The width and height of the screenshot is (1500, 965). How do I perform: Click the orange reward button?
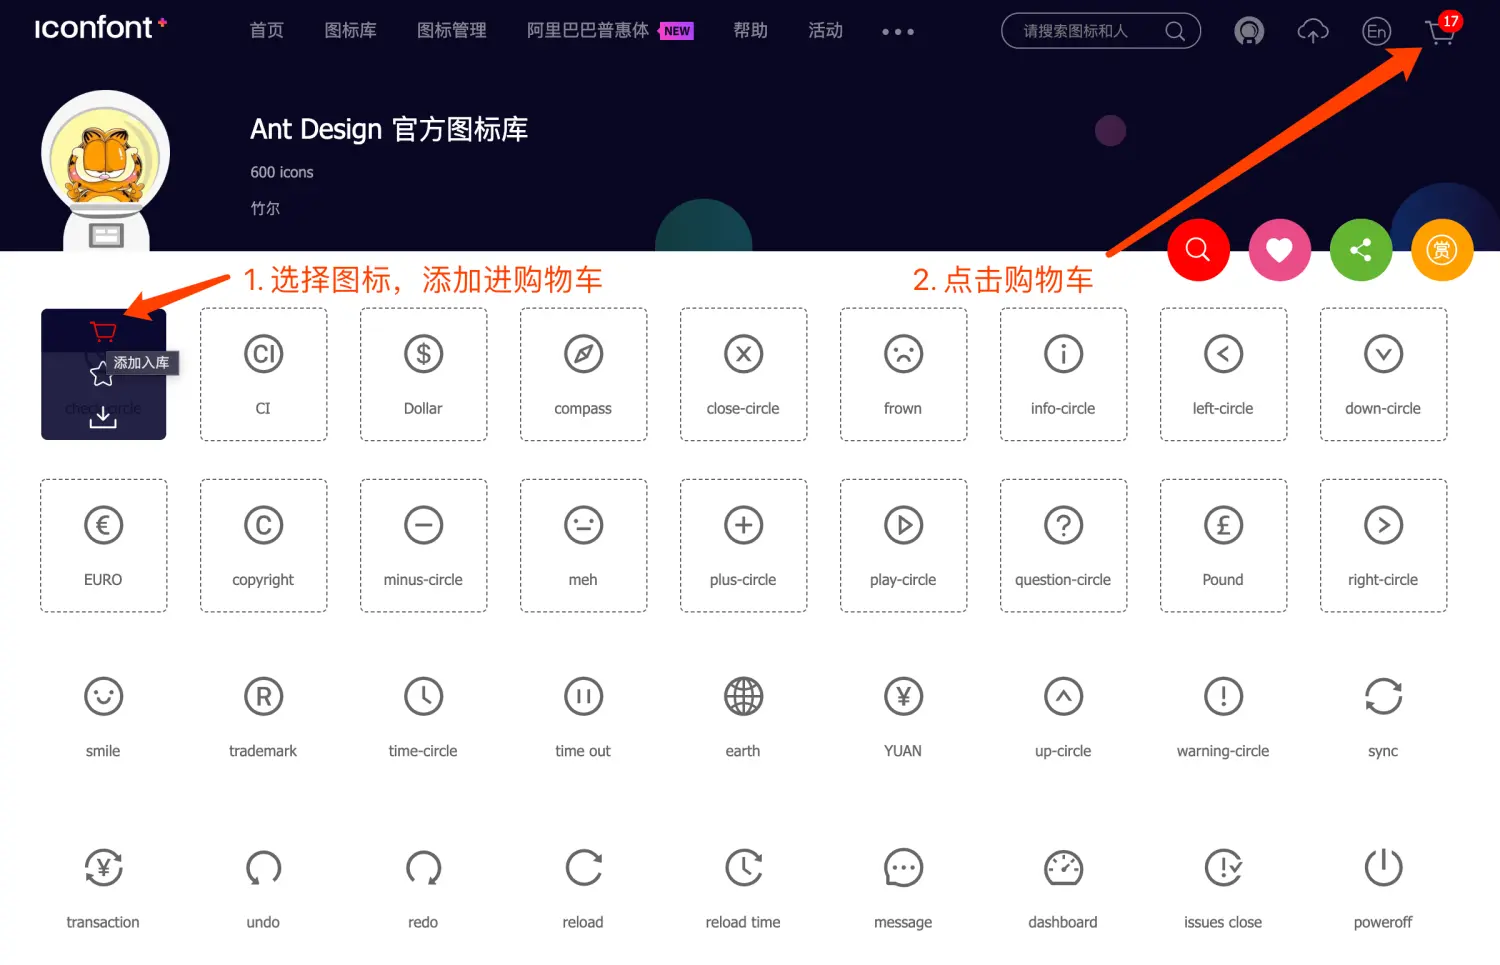(x=1442, y=249)
